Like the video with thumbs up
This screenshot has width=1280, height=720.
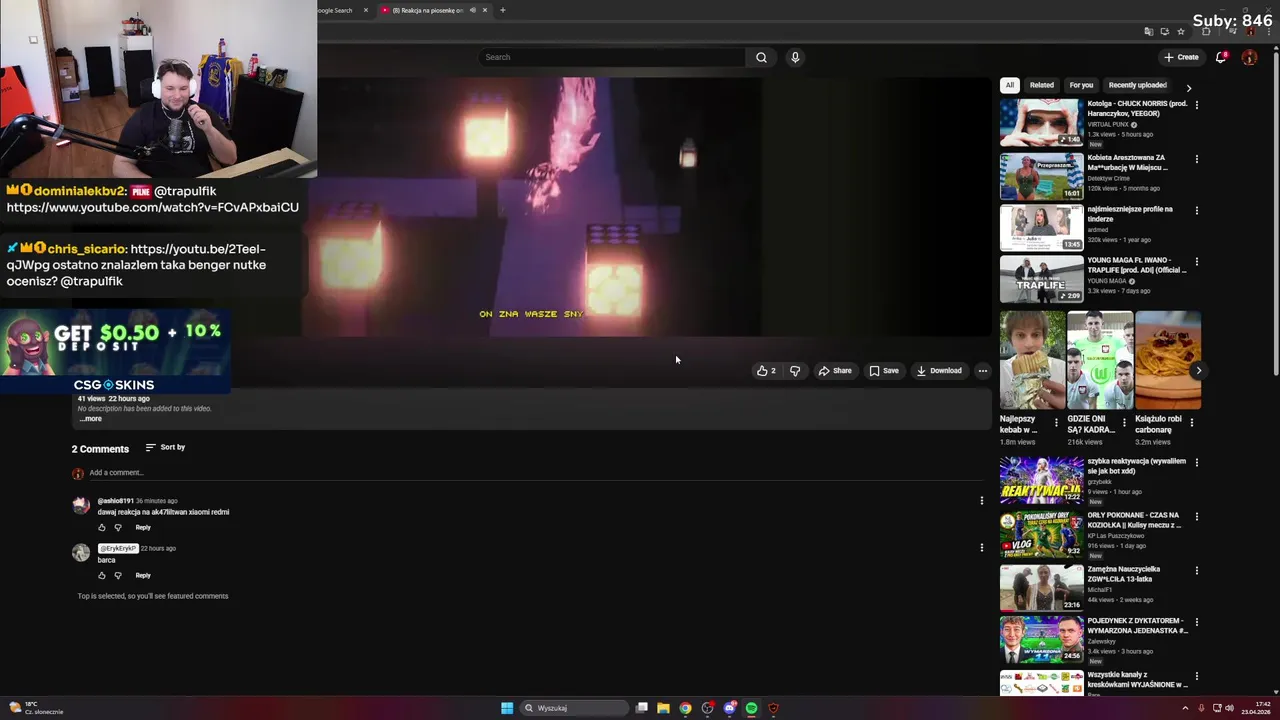point(766,371)
